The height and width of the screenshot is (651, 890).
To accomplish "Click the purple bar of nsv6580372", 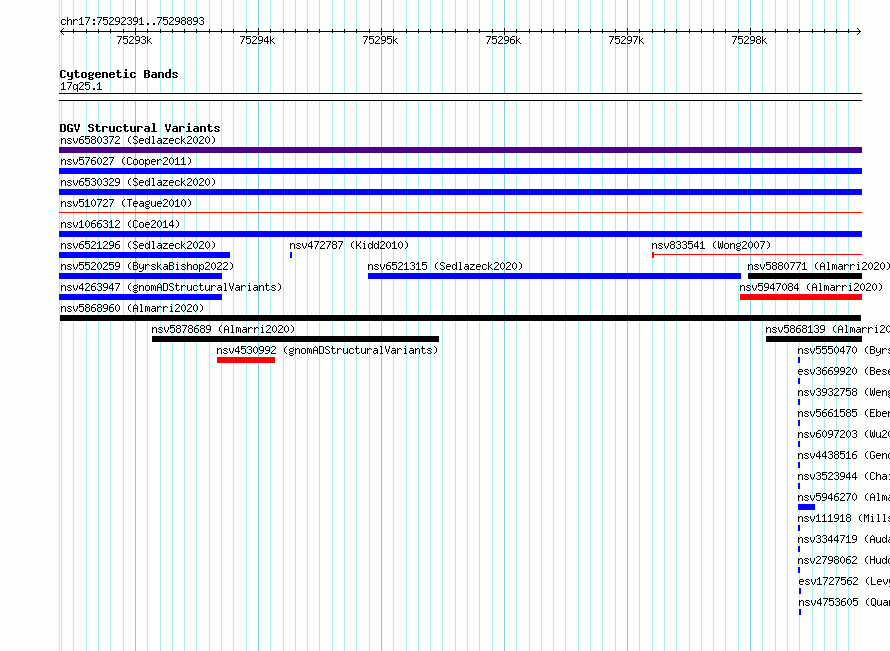I will click(460, 150).
